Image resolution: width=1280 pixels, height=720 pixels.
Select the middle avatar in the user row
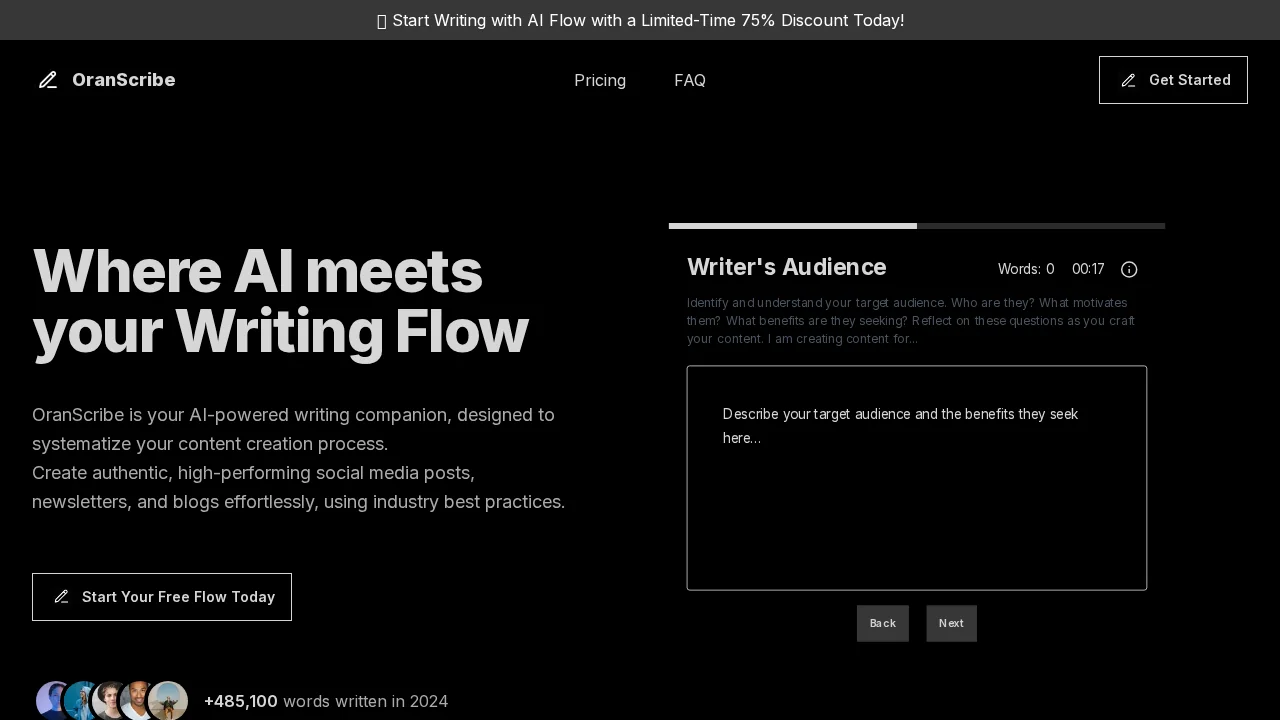[x=110, y=701]
